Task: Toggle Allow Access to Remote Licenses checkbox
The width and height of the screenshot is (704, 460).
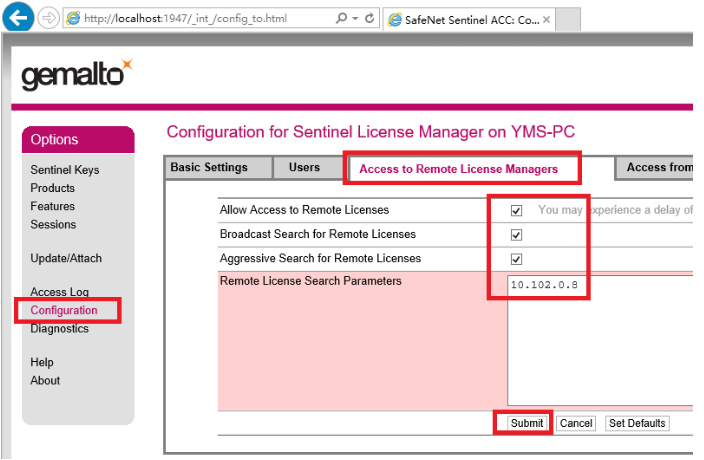Action: pos(516,210)
